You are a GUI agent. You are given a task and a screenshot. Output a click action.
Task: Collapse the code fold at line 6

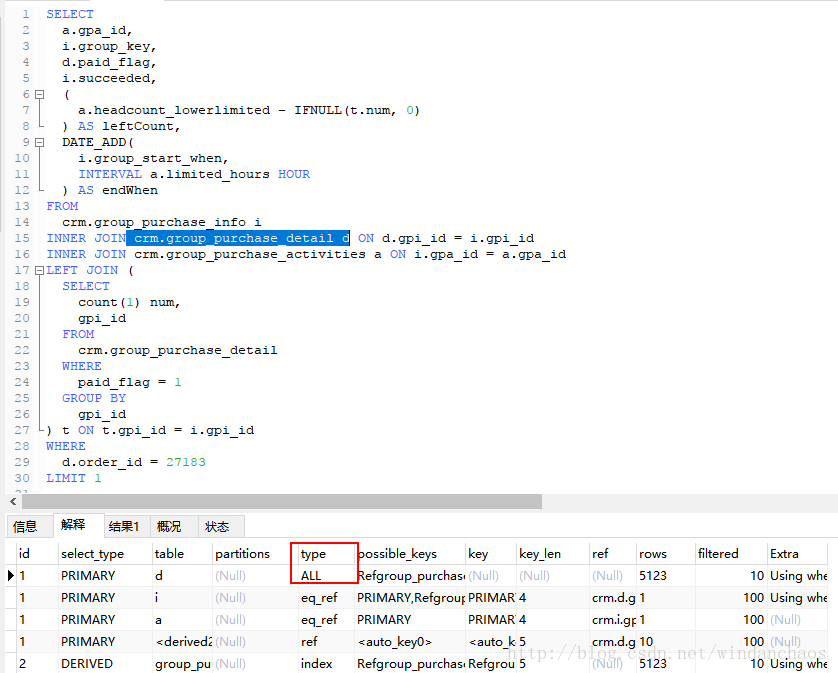(39, 94)
